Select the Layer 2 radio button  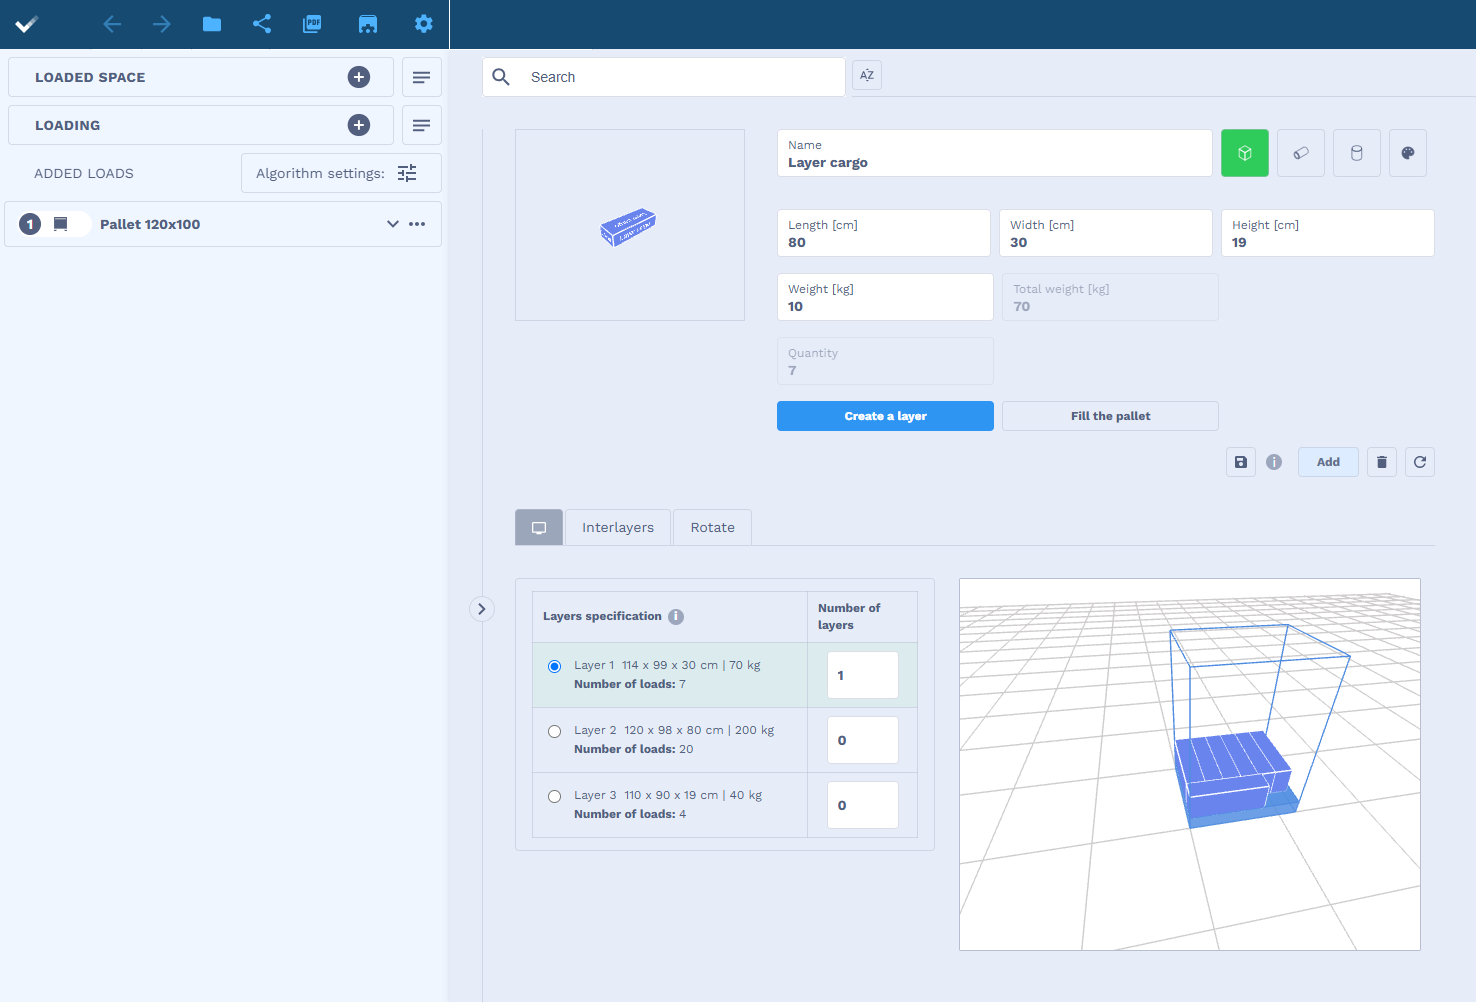(554, 731)
